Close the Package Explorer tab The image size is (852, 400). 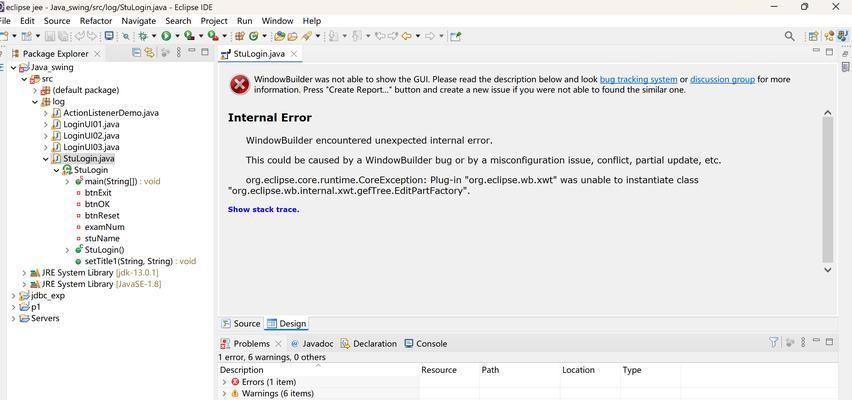tap(97, 54)
